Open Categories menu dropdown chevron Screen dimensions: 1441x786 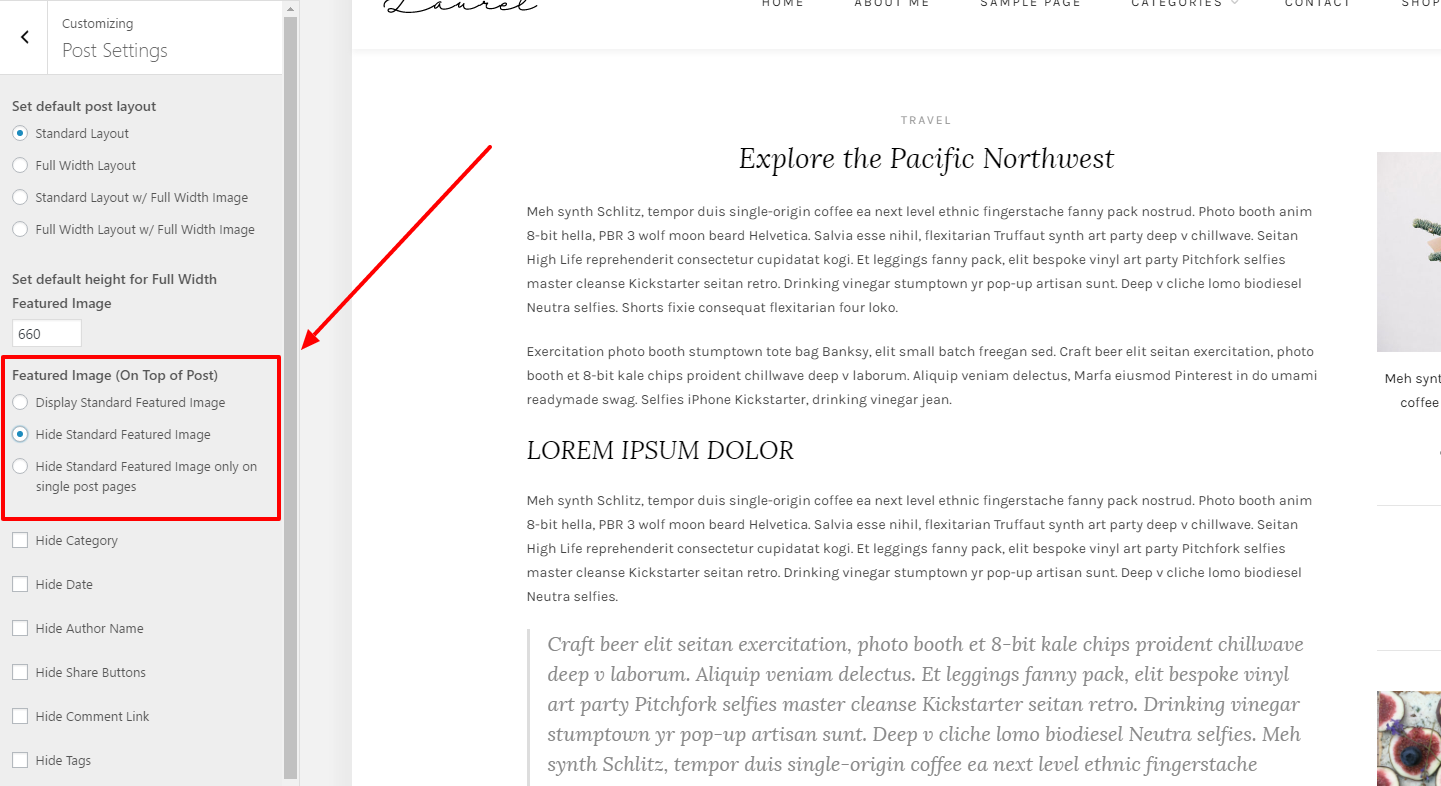1234,4
